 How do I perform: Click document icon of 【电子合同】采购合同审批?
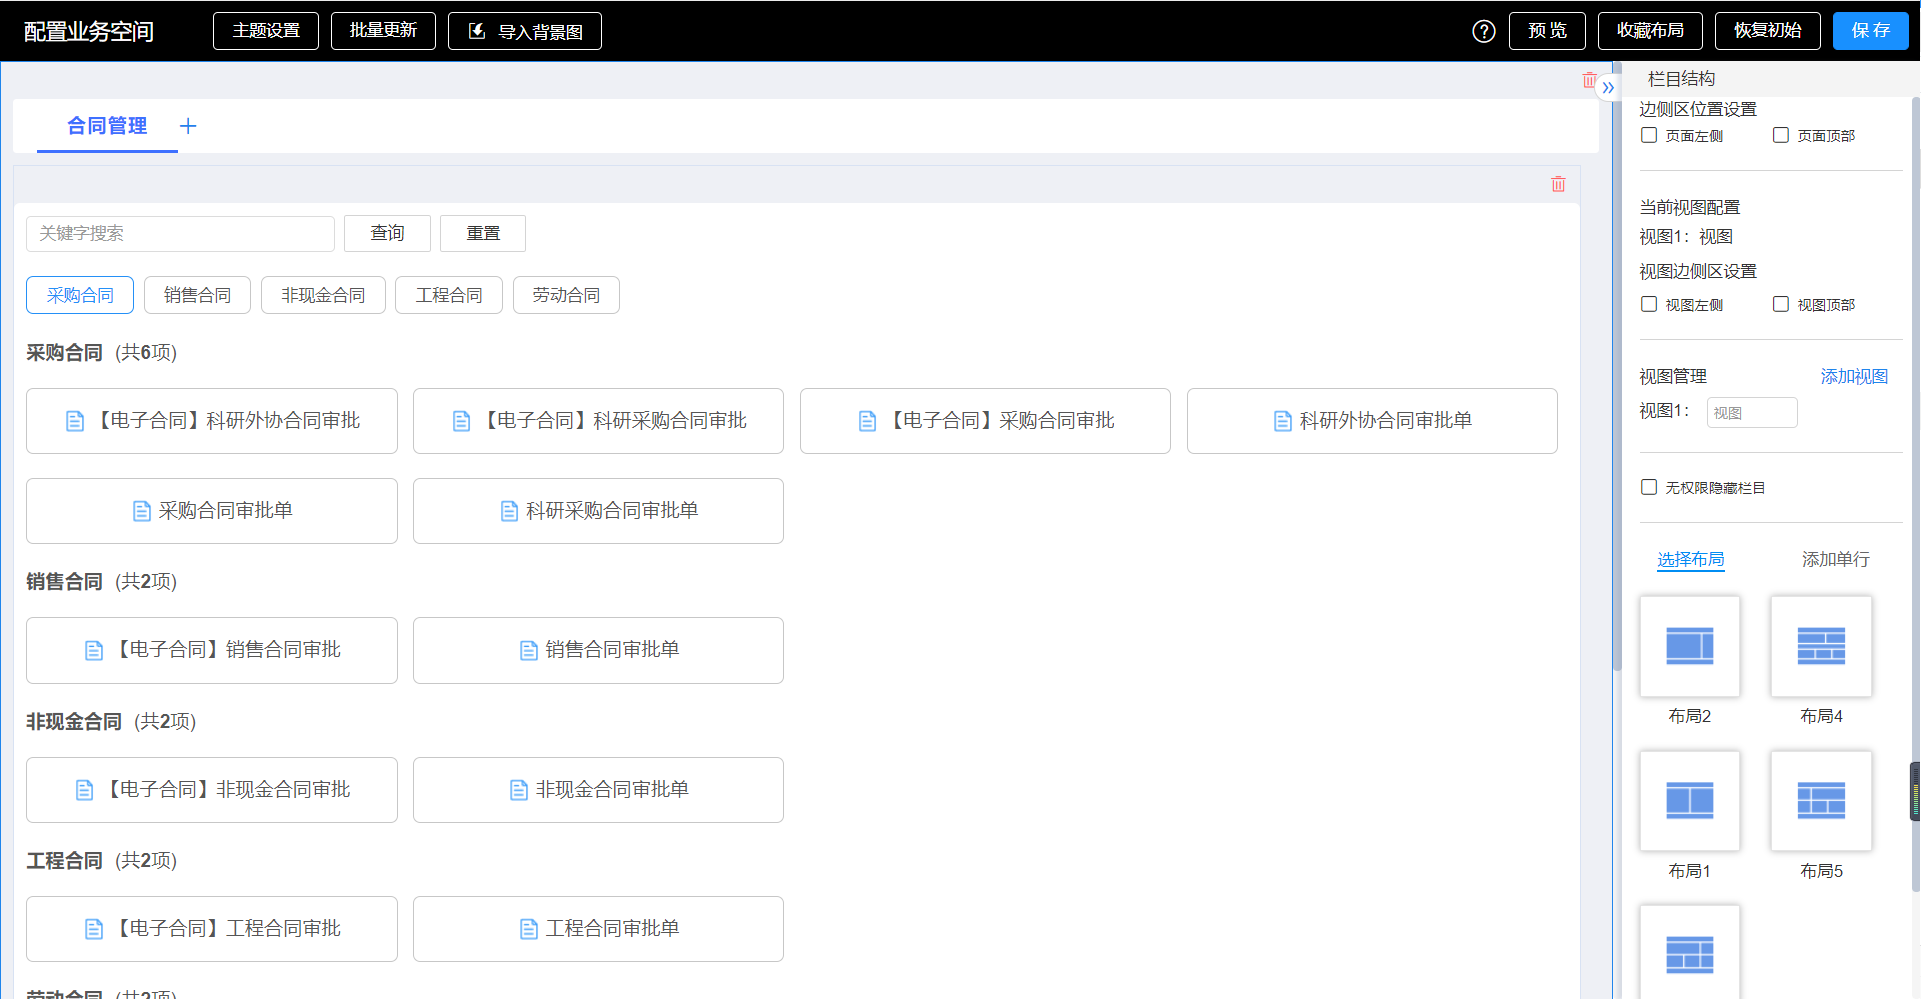pyautogui.click(x=867, y=421)
